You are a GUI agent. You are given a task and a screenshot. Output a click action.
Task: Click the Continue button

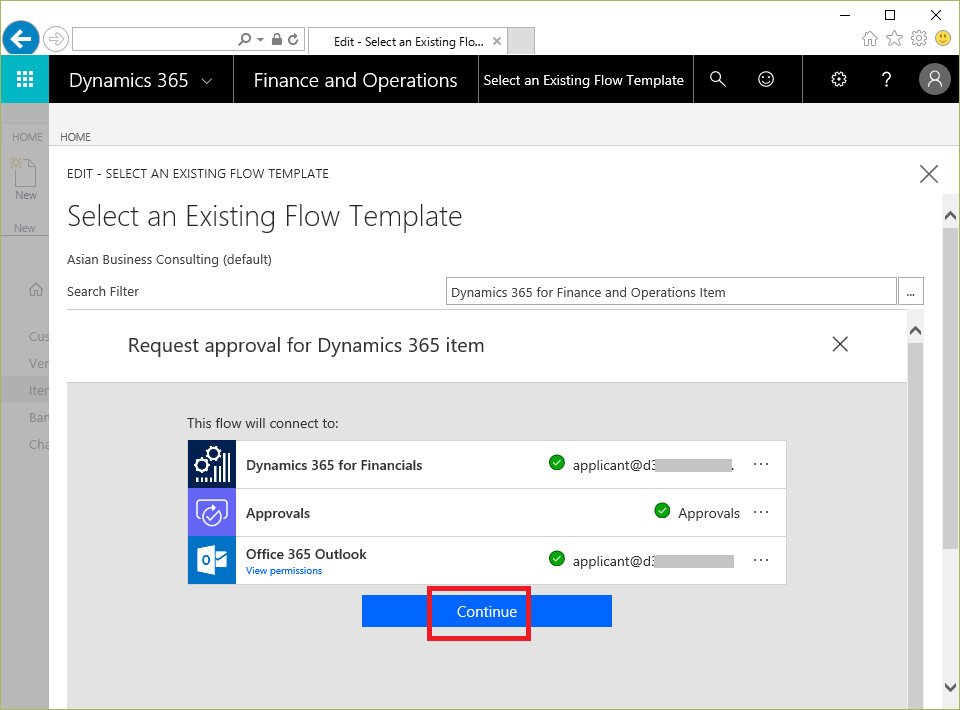pyautogui.click(x=486, y=611)
